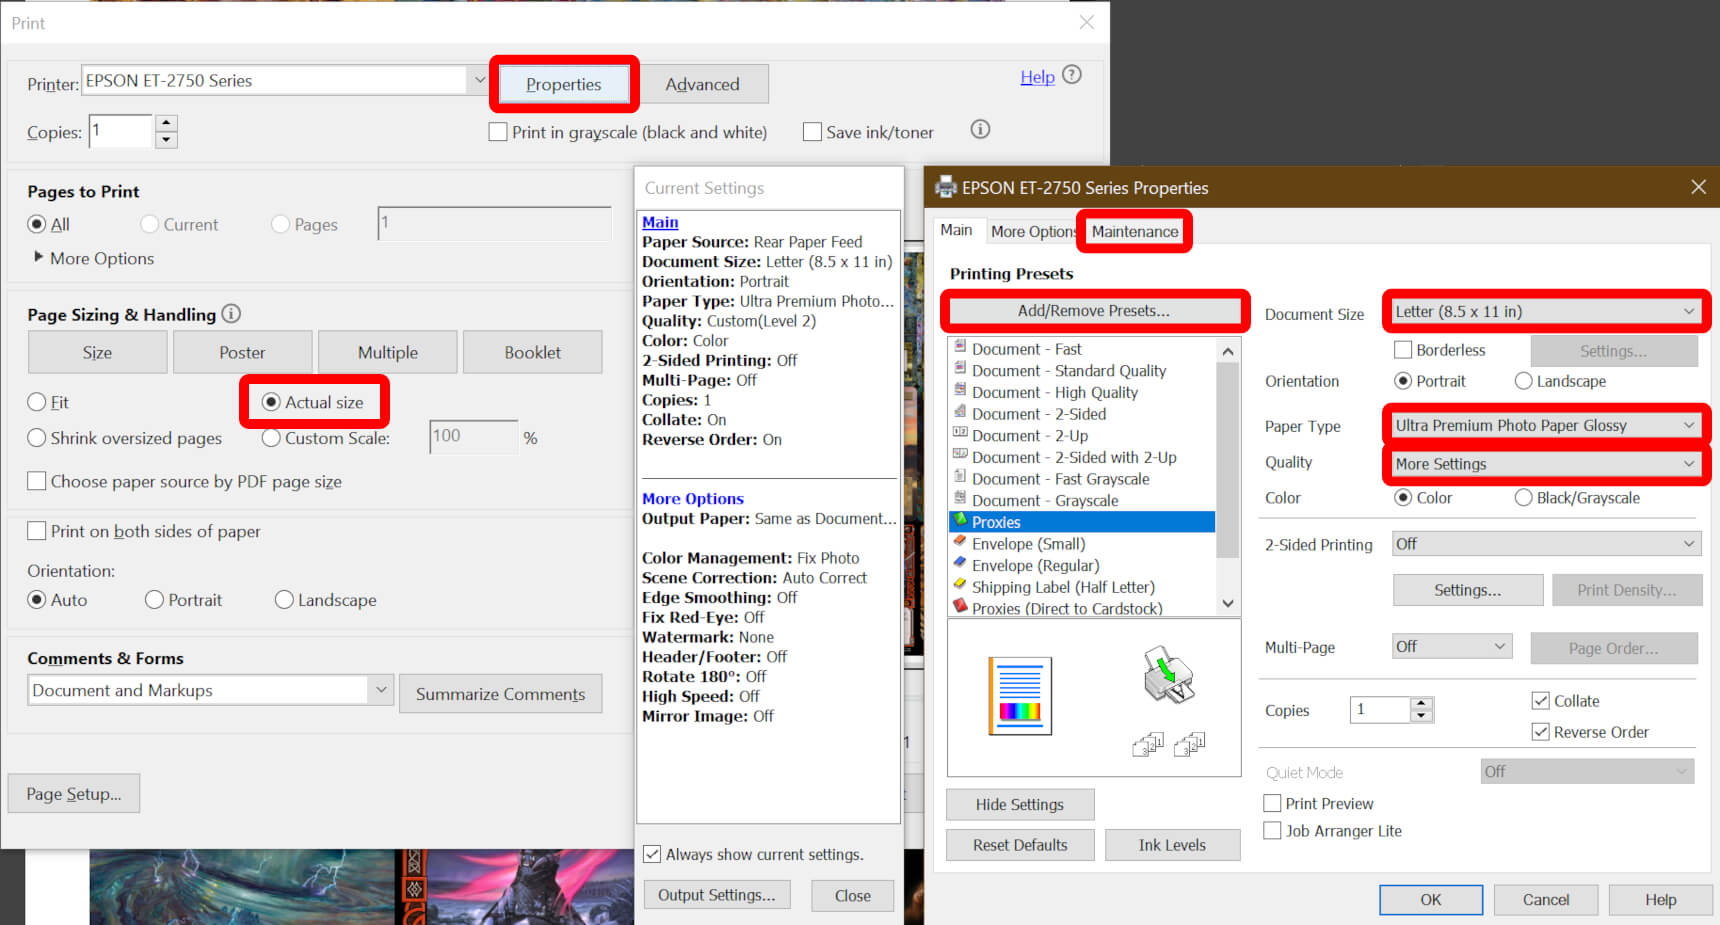
Task: Increase Copies with the up stepper arrow
Action: (x=167, y=123)
